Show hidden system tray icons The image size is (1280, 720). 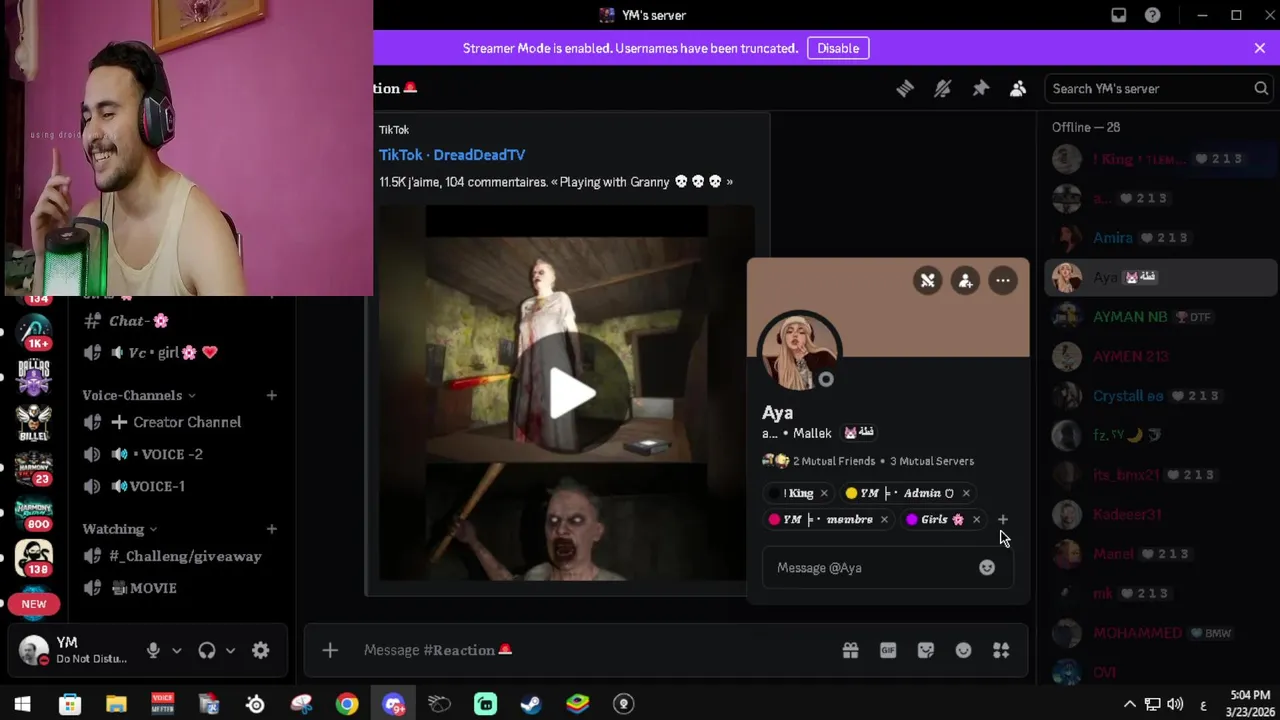(x=1130, y=704)
